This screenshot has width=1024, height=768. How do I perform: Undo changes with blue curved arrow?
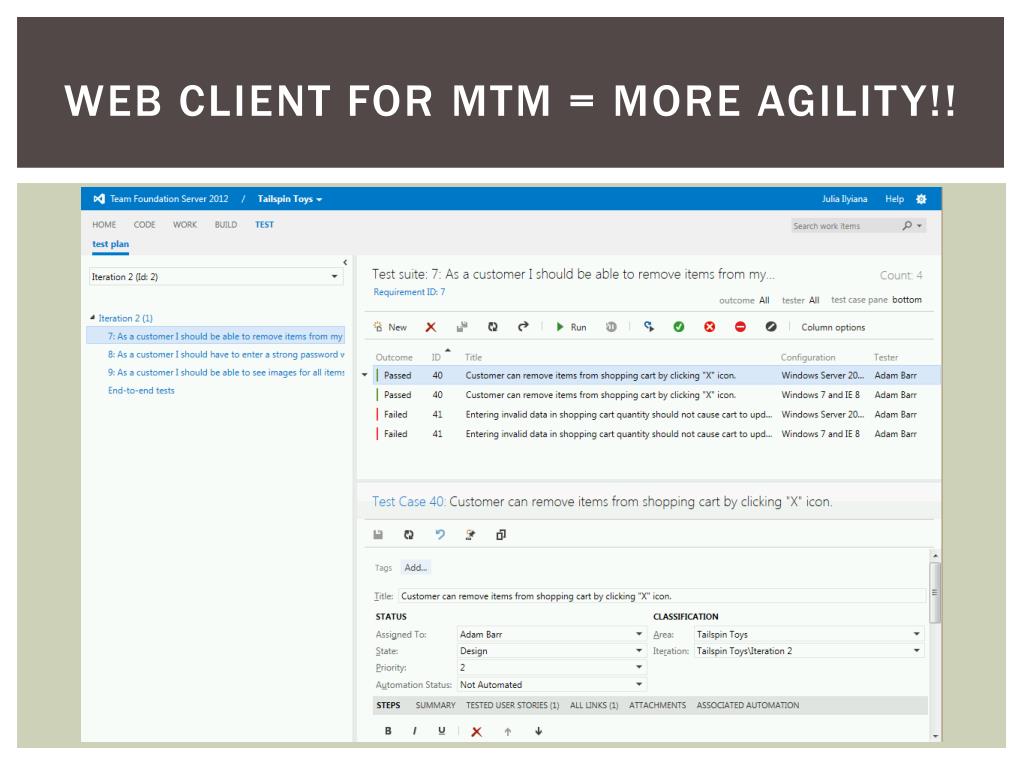[440, 535]
